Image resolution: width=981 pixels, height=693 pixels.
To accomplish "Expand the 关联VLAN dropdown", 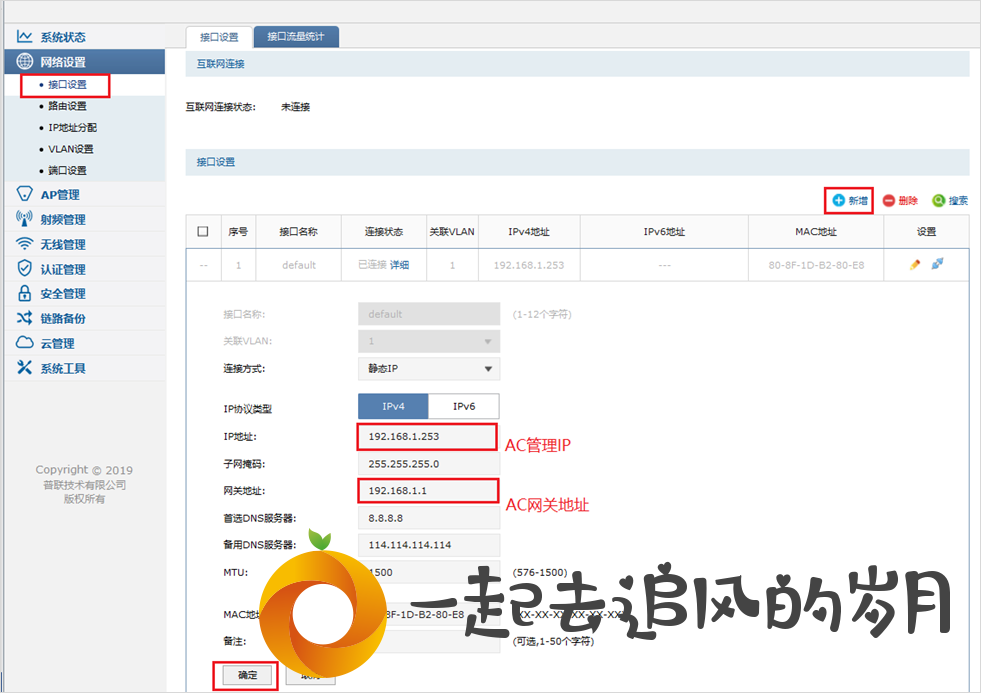I will point(429,341).
